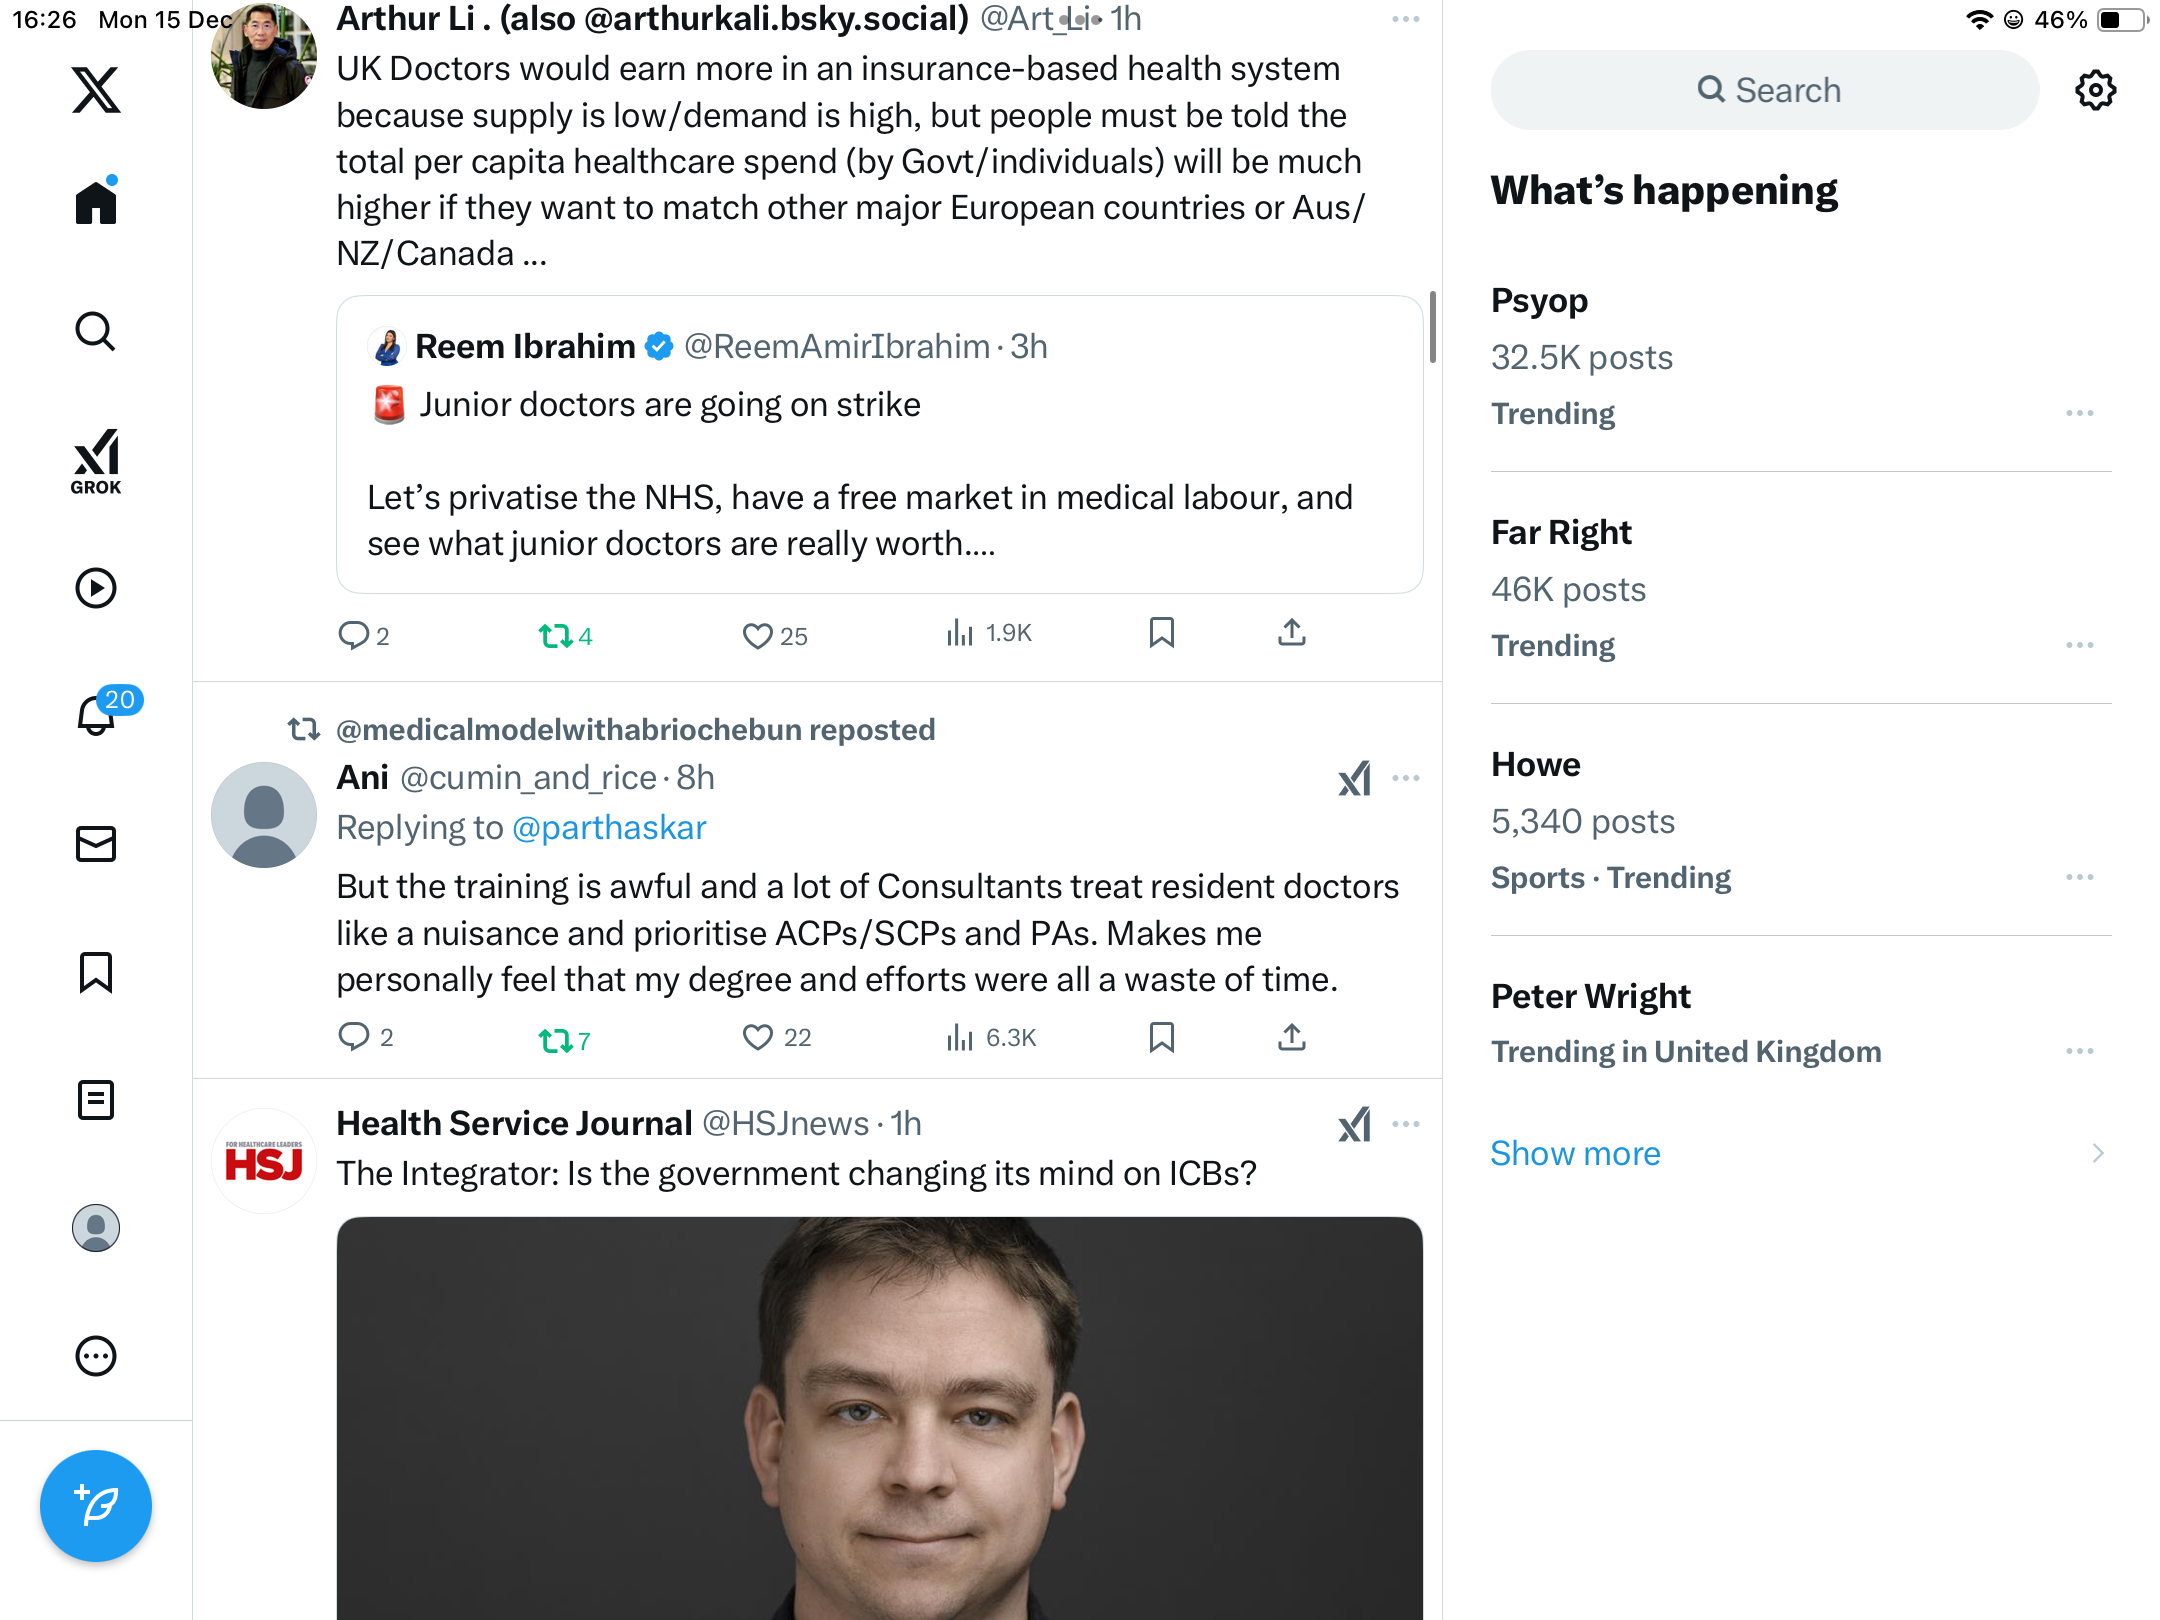The width and height of the screenshot is (2160, 1620).
Task: Toggle repost on Ani's post
Action: pos(555,1040)
